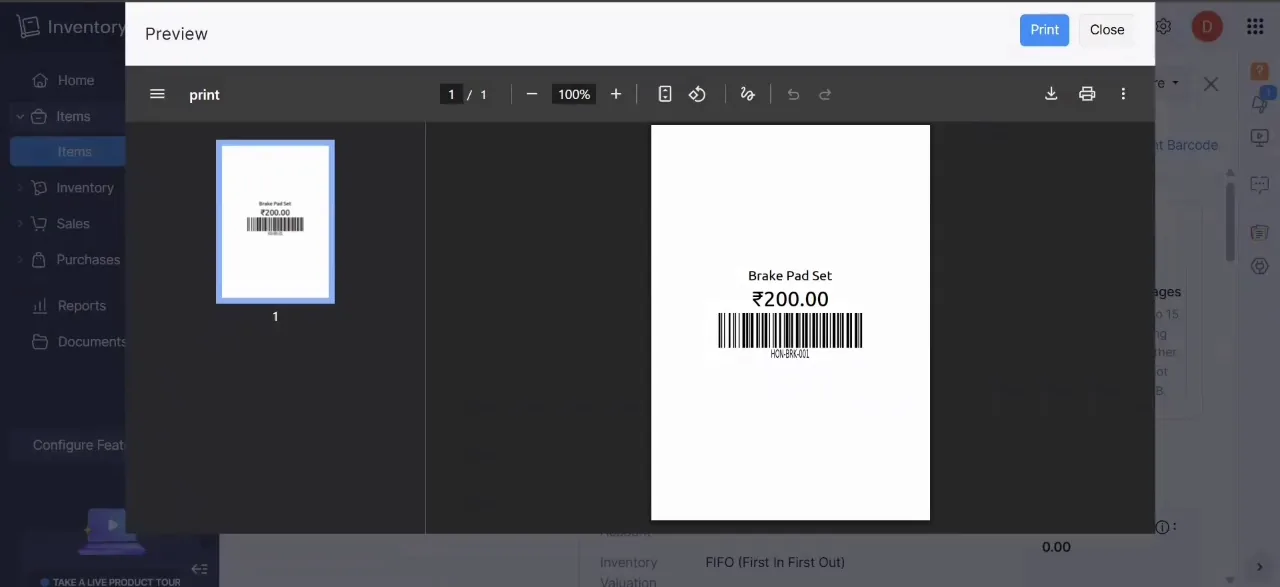Screen dimensions: 1280x587
Task: Click the Reports chart icon
Action: click(x=40, y=306)
